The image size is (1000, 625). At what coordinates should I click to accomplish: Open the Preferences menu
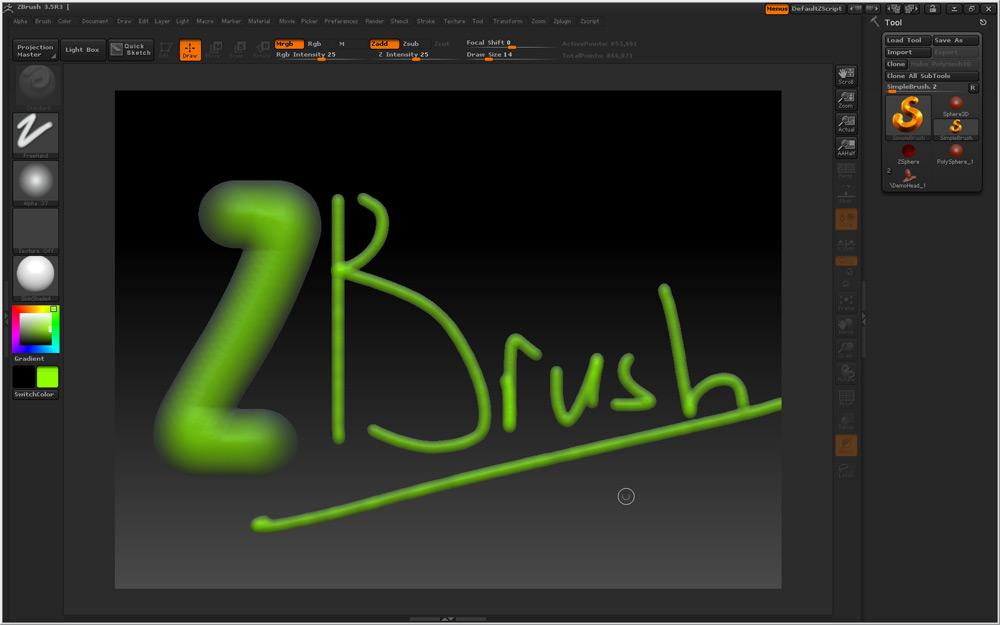(341, 21)
